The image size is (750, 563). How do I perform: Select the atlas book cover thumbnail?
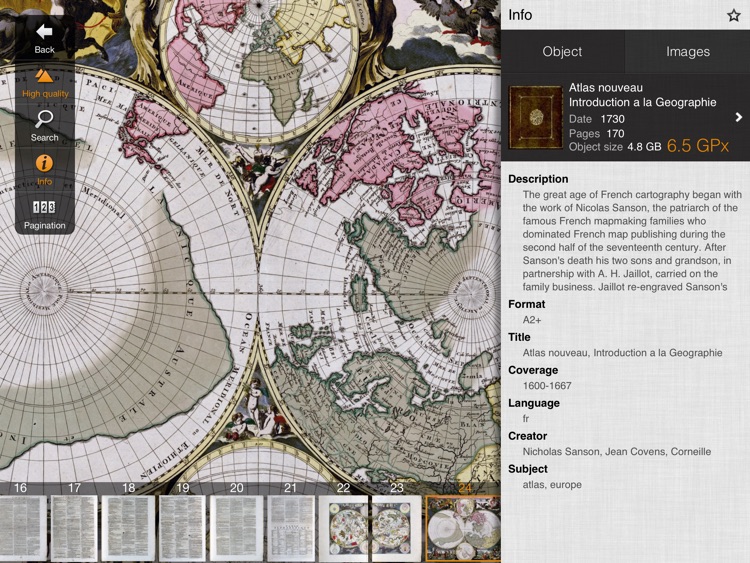click(x=535, y=118)
